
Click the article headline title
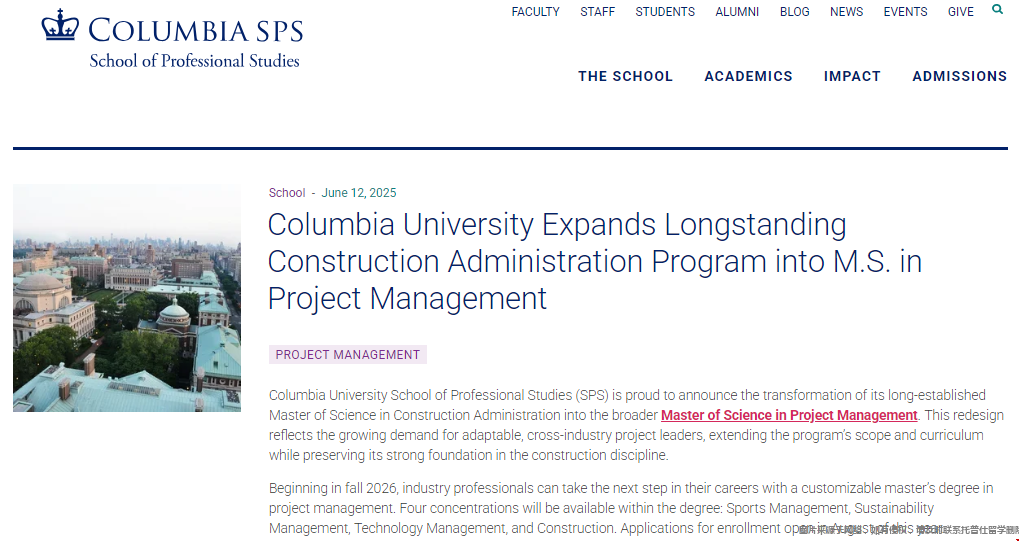pos(594,261)
